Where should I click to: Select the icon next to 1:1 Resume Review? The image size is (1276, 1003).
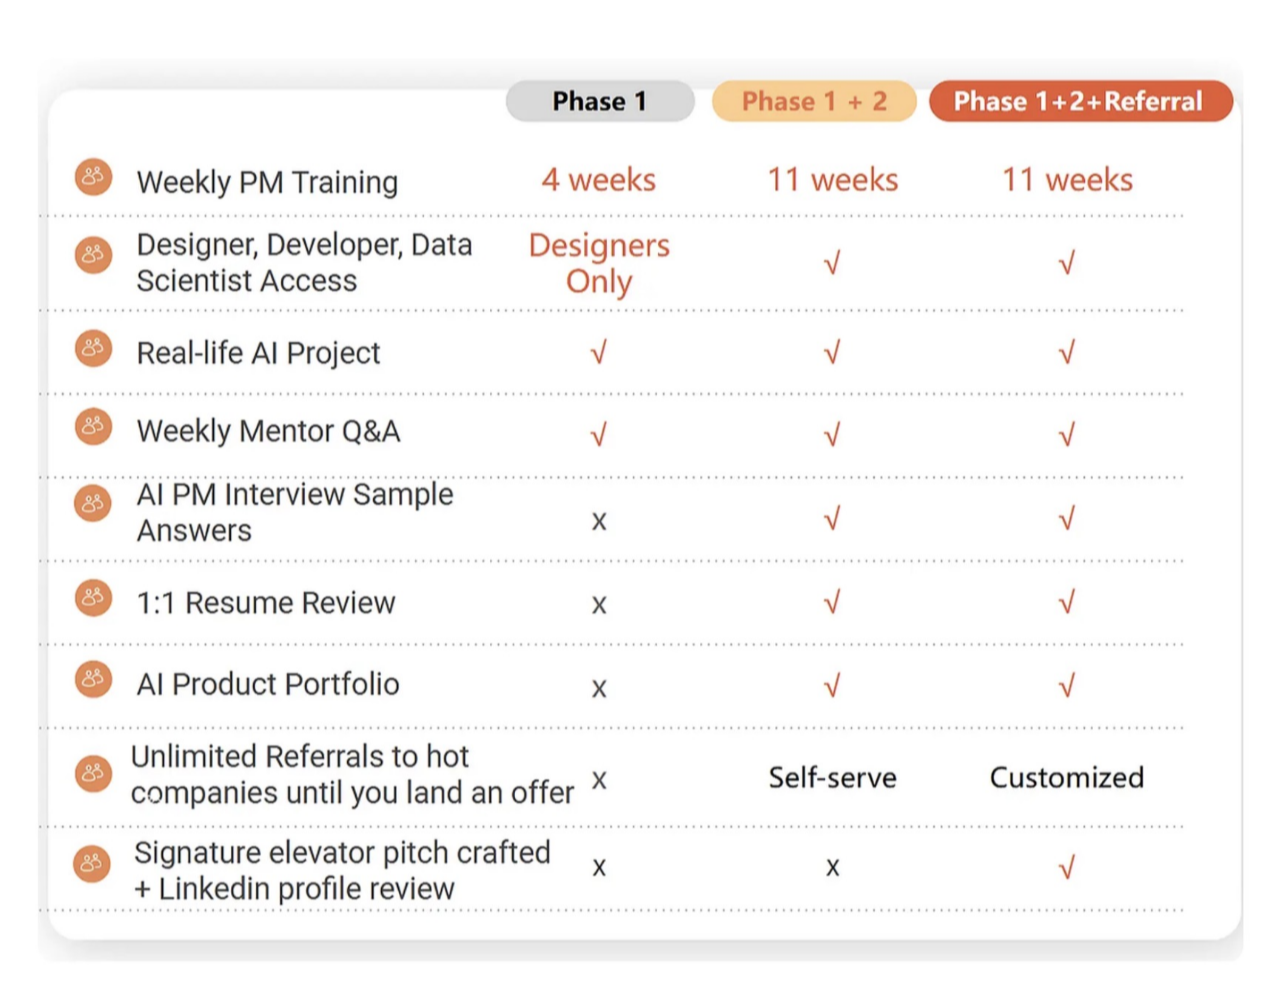(93, 598)
